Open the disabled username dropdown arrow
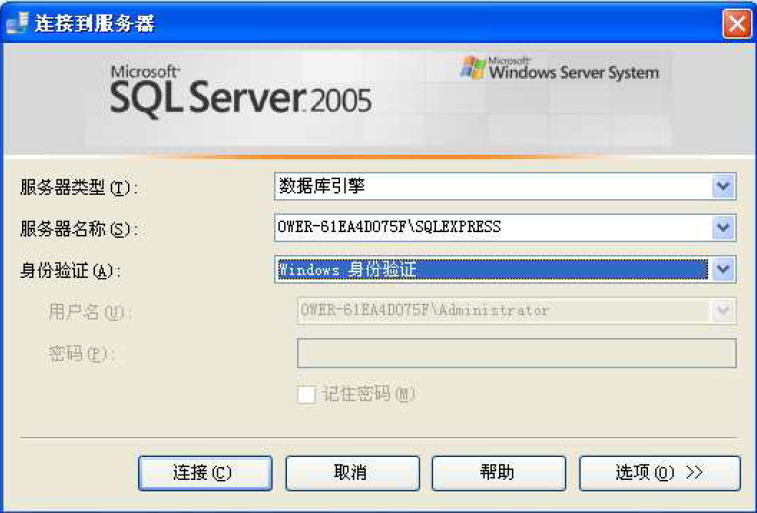 (x=723, y=310)
